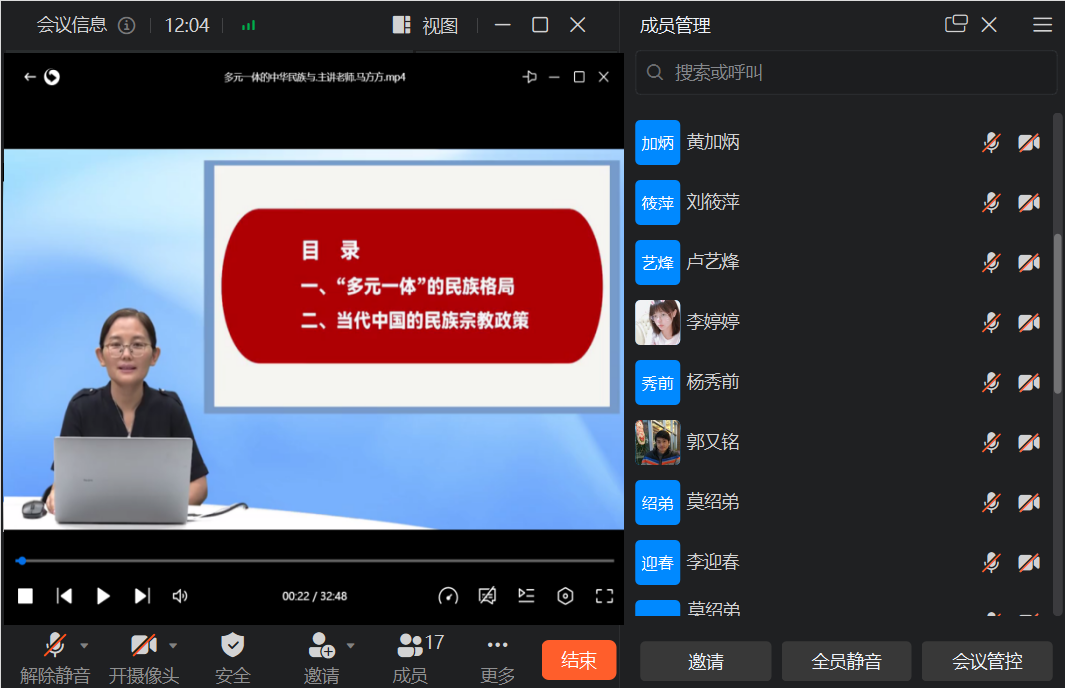Enter fullscreen in the video player
This screenshot has width=1065, height=688.
[604, 596]
